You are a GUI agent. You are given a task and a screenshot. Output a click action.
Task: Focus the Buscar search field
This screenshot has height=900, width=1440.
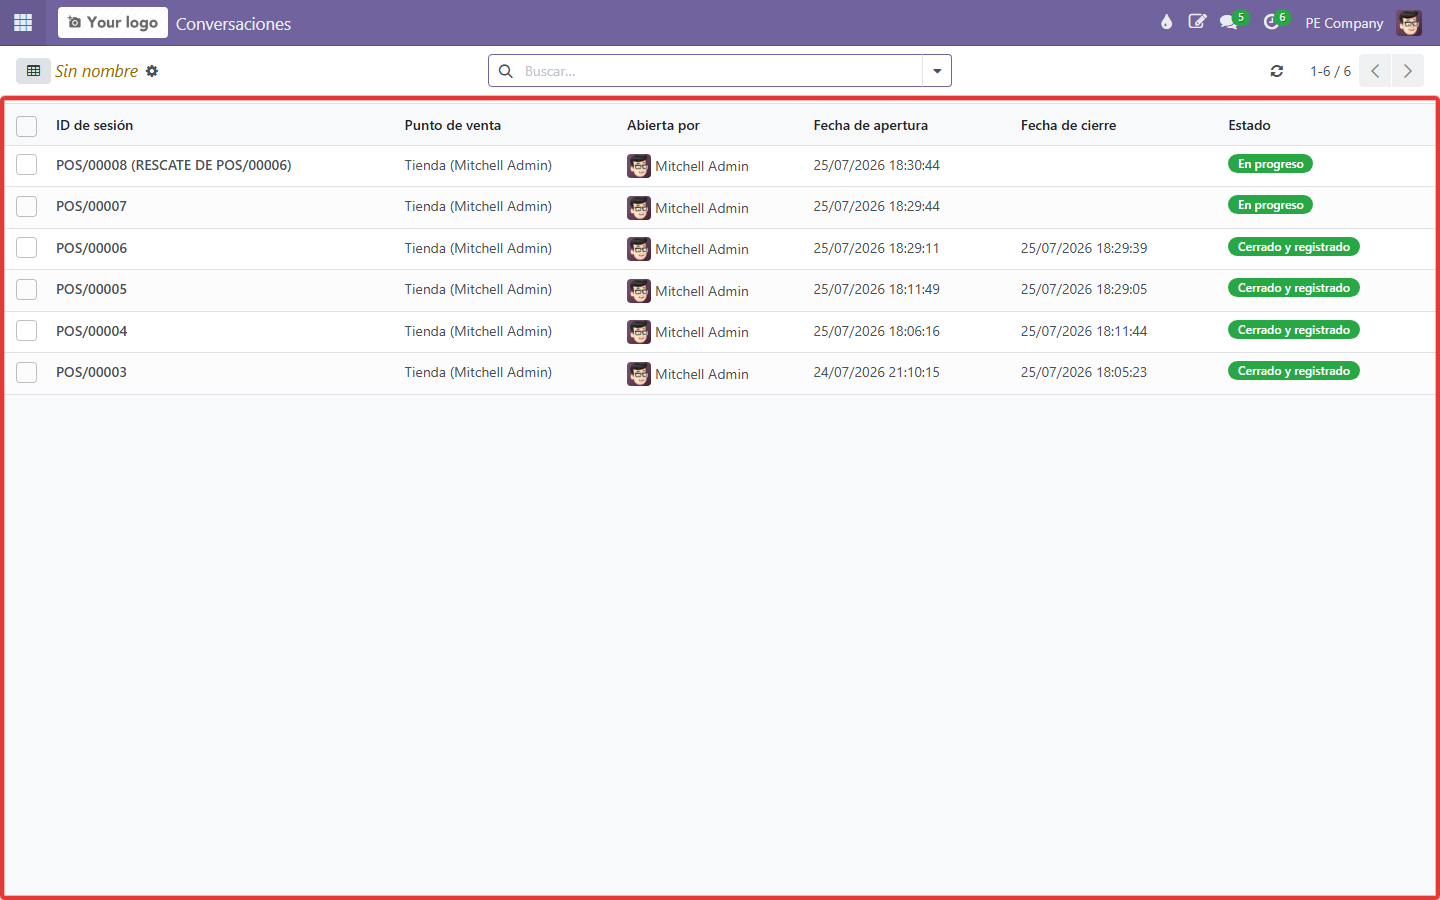[x=720, y=71]
